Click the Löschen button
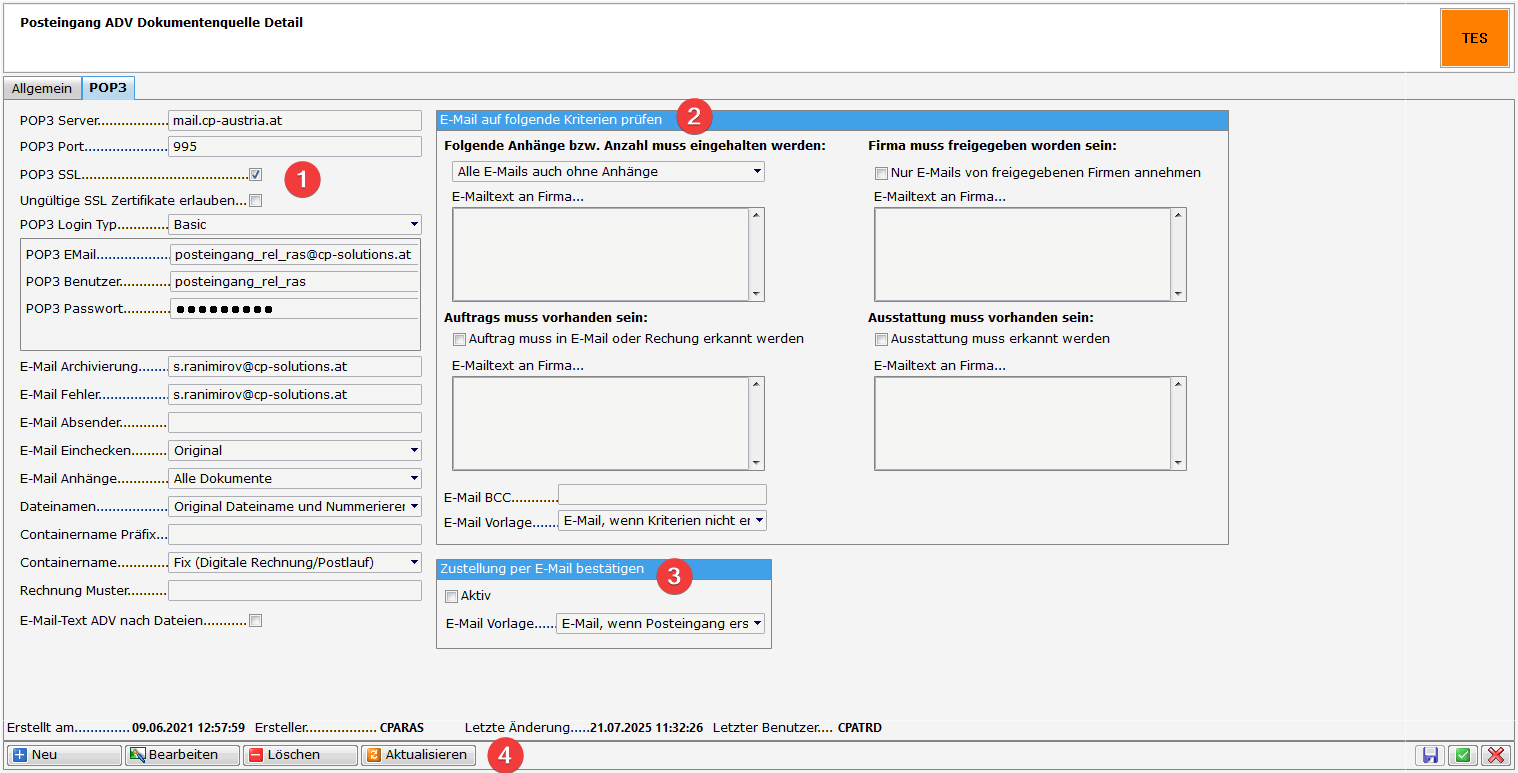 point(300,755)
